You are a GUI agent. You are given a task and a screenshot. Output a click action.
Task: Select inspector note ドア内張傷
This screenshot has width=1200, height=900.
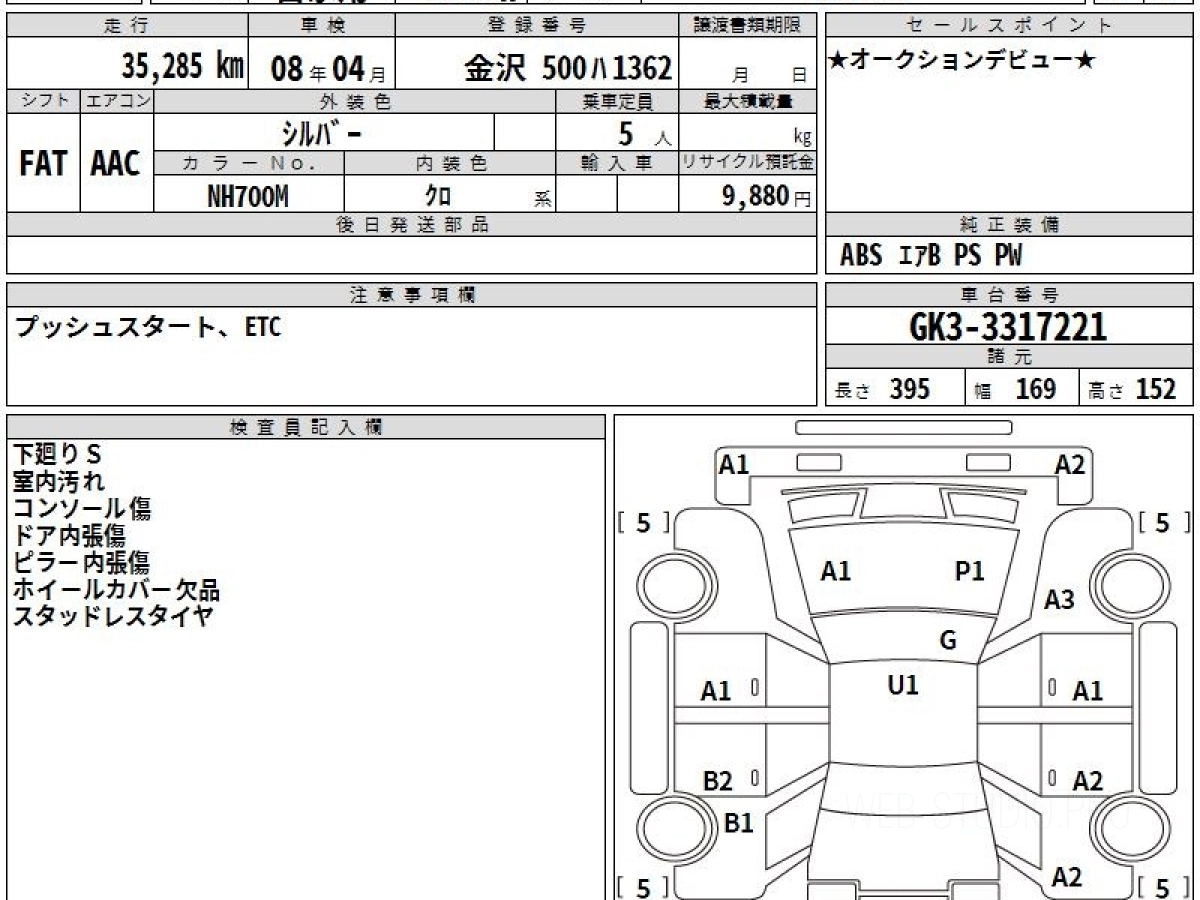click(69, 535)
